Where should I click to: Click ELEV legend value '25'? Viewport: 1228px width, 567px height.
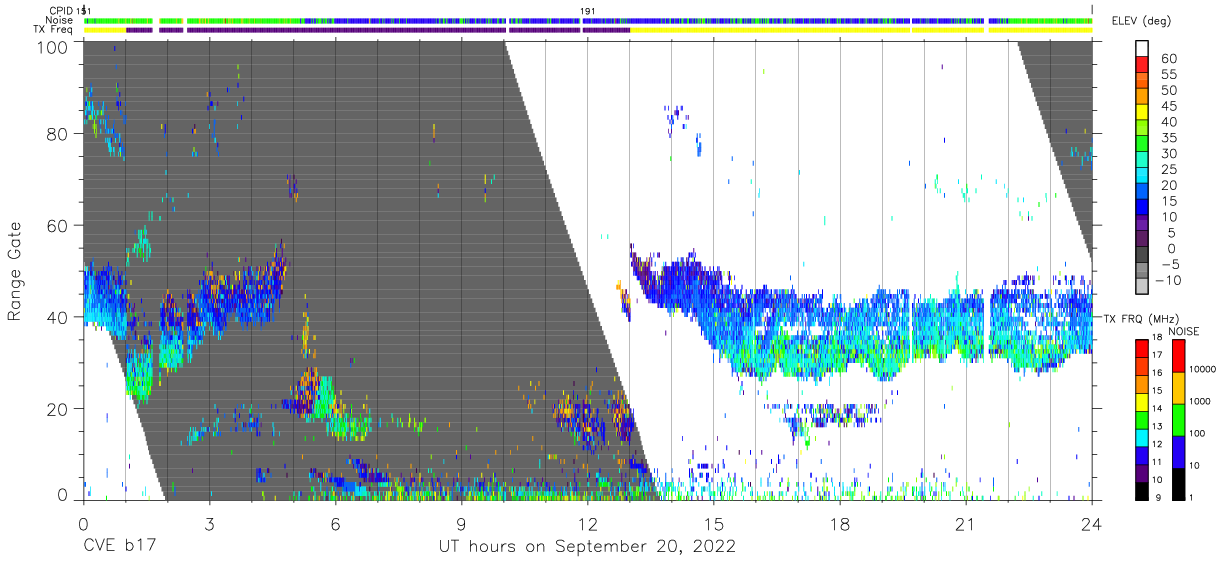pos(1168,169)
